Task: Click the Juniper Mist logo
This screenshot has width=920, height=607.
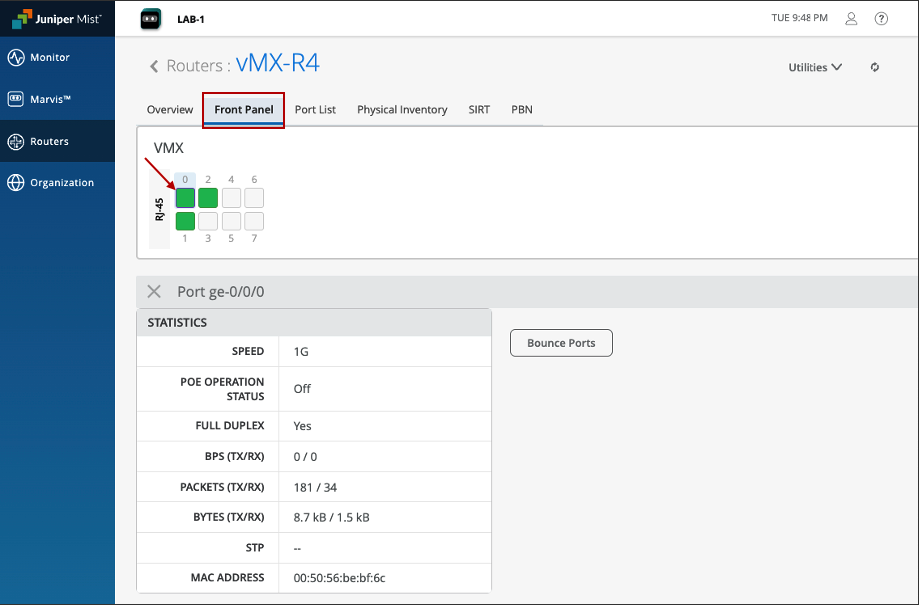Action: point(56,18)
